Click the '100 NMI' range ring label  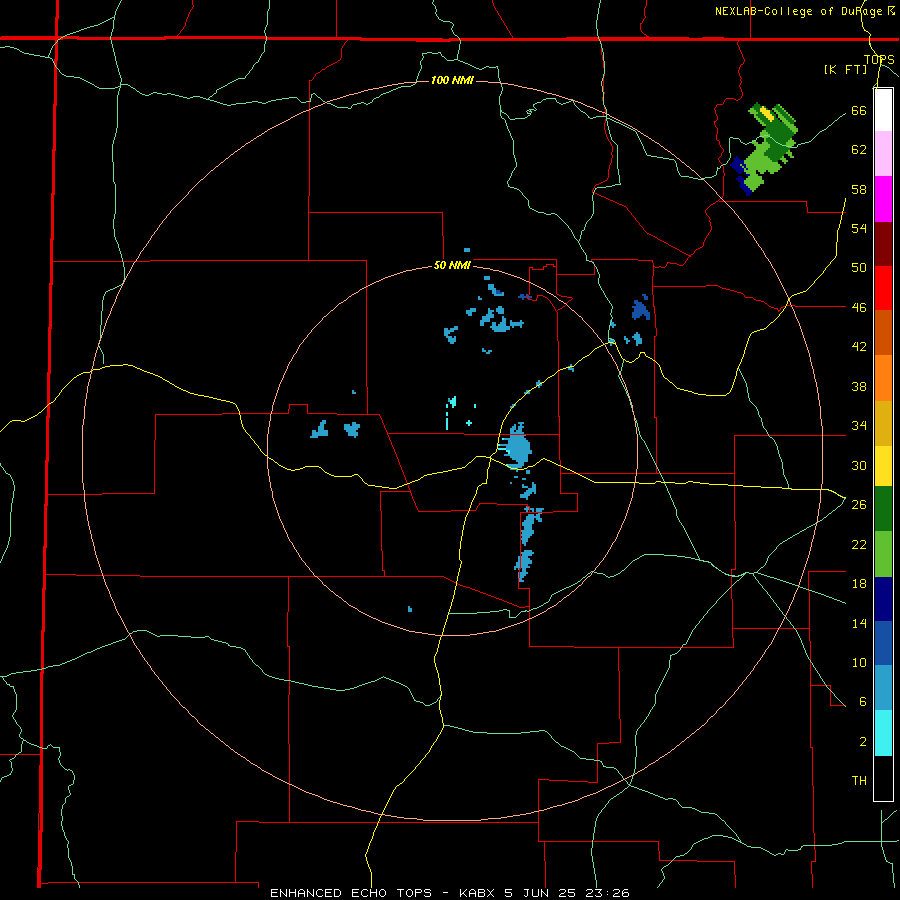pyautogui.click(x=452, y=80)
